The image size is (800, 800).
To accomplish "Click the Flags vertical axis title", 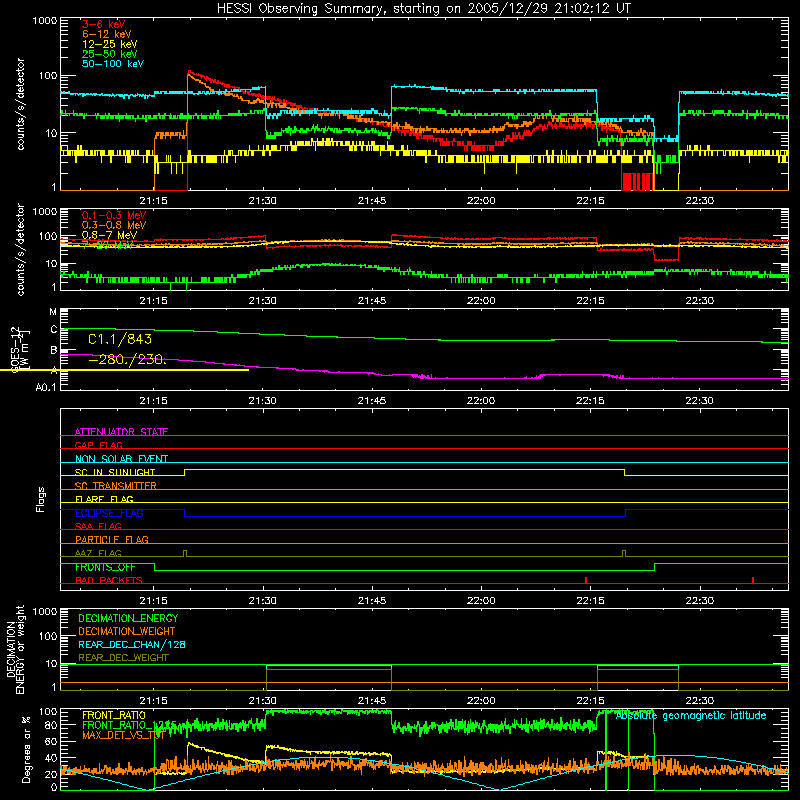I will [x=41, y=499].
